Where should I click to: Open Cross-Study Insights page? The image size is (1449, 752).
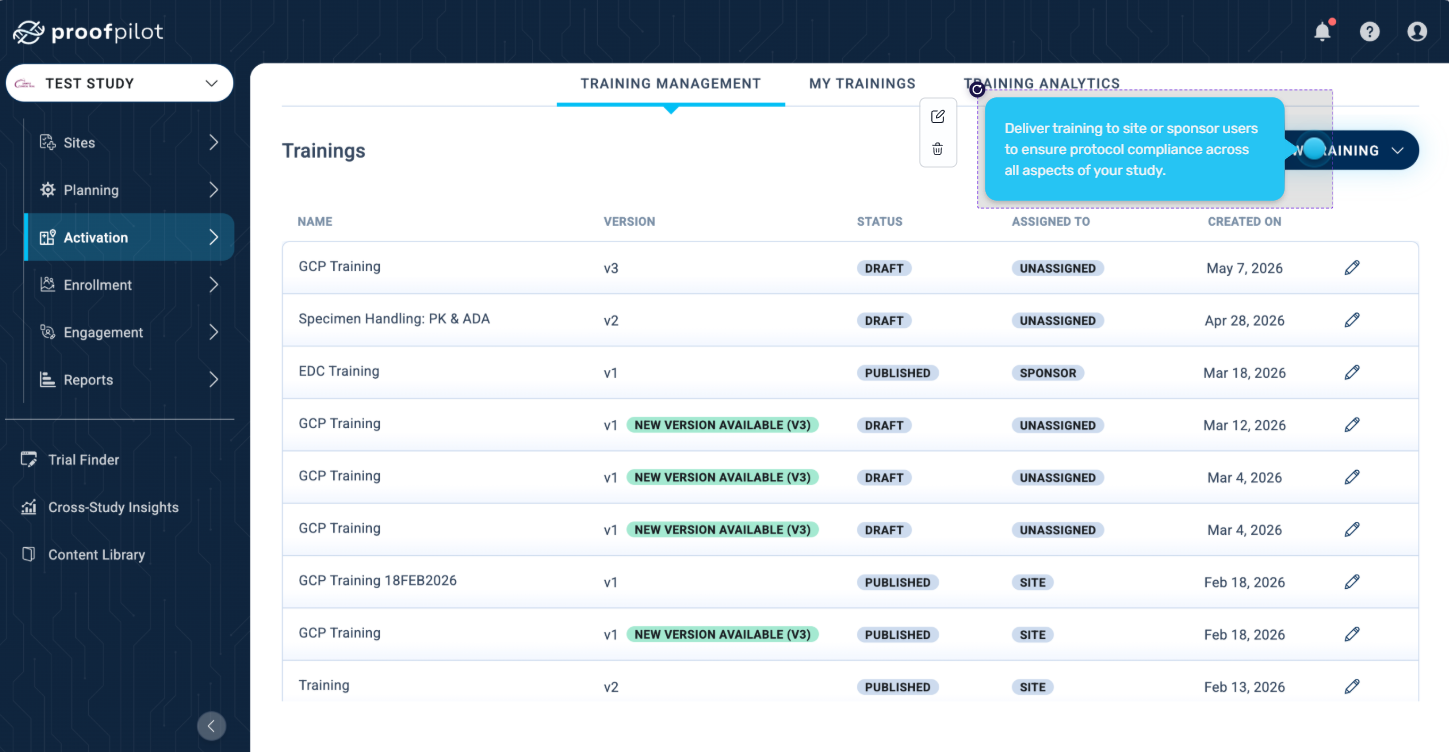click(113, 507)
